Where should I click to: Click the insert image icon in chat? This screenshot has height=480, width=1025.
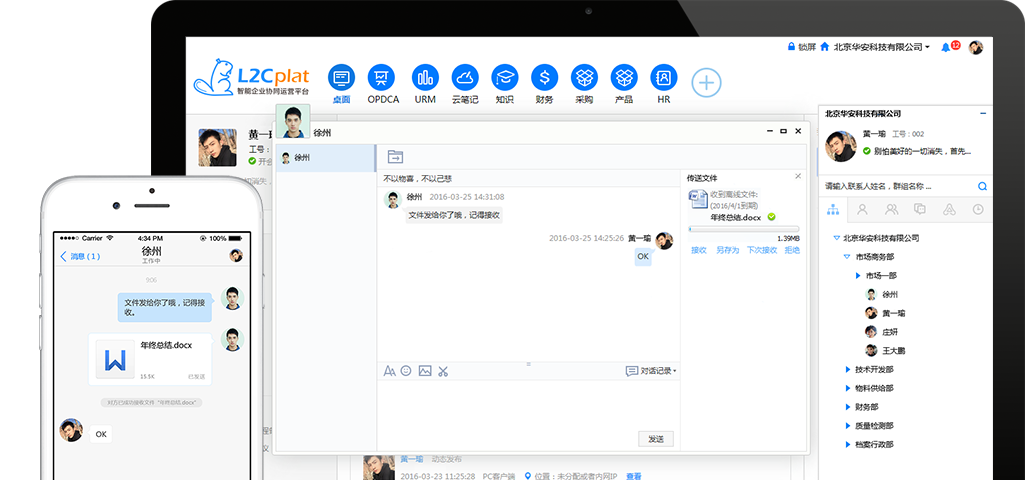point(425,371)
